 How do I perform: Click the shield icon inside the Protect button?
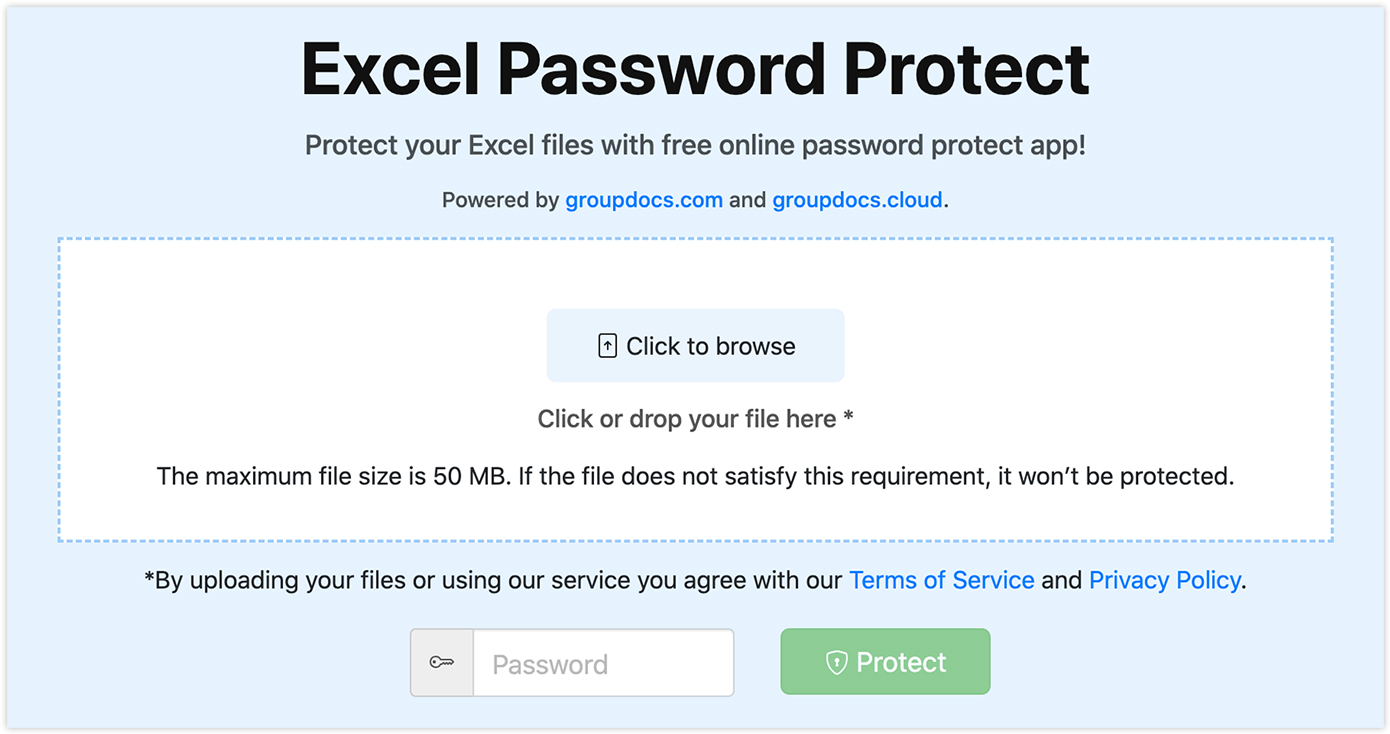coord(837,661)
